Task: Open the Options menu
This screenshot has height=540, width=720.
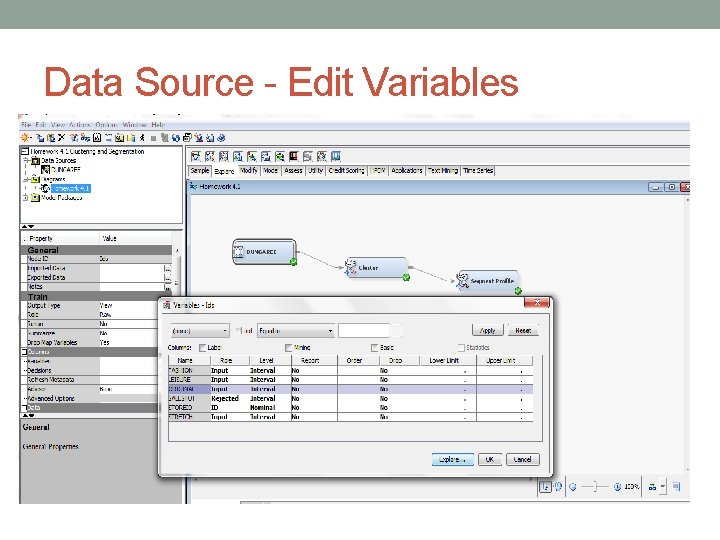Action: coord(107,125)
